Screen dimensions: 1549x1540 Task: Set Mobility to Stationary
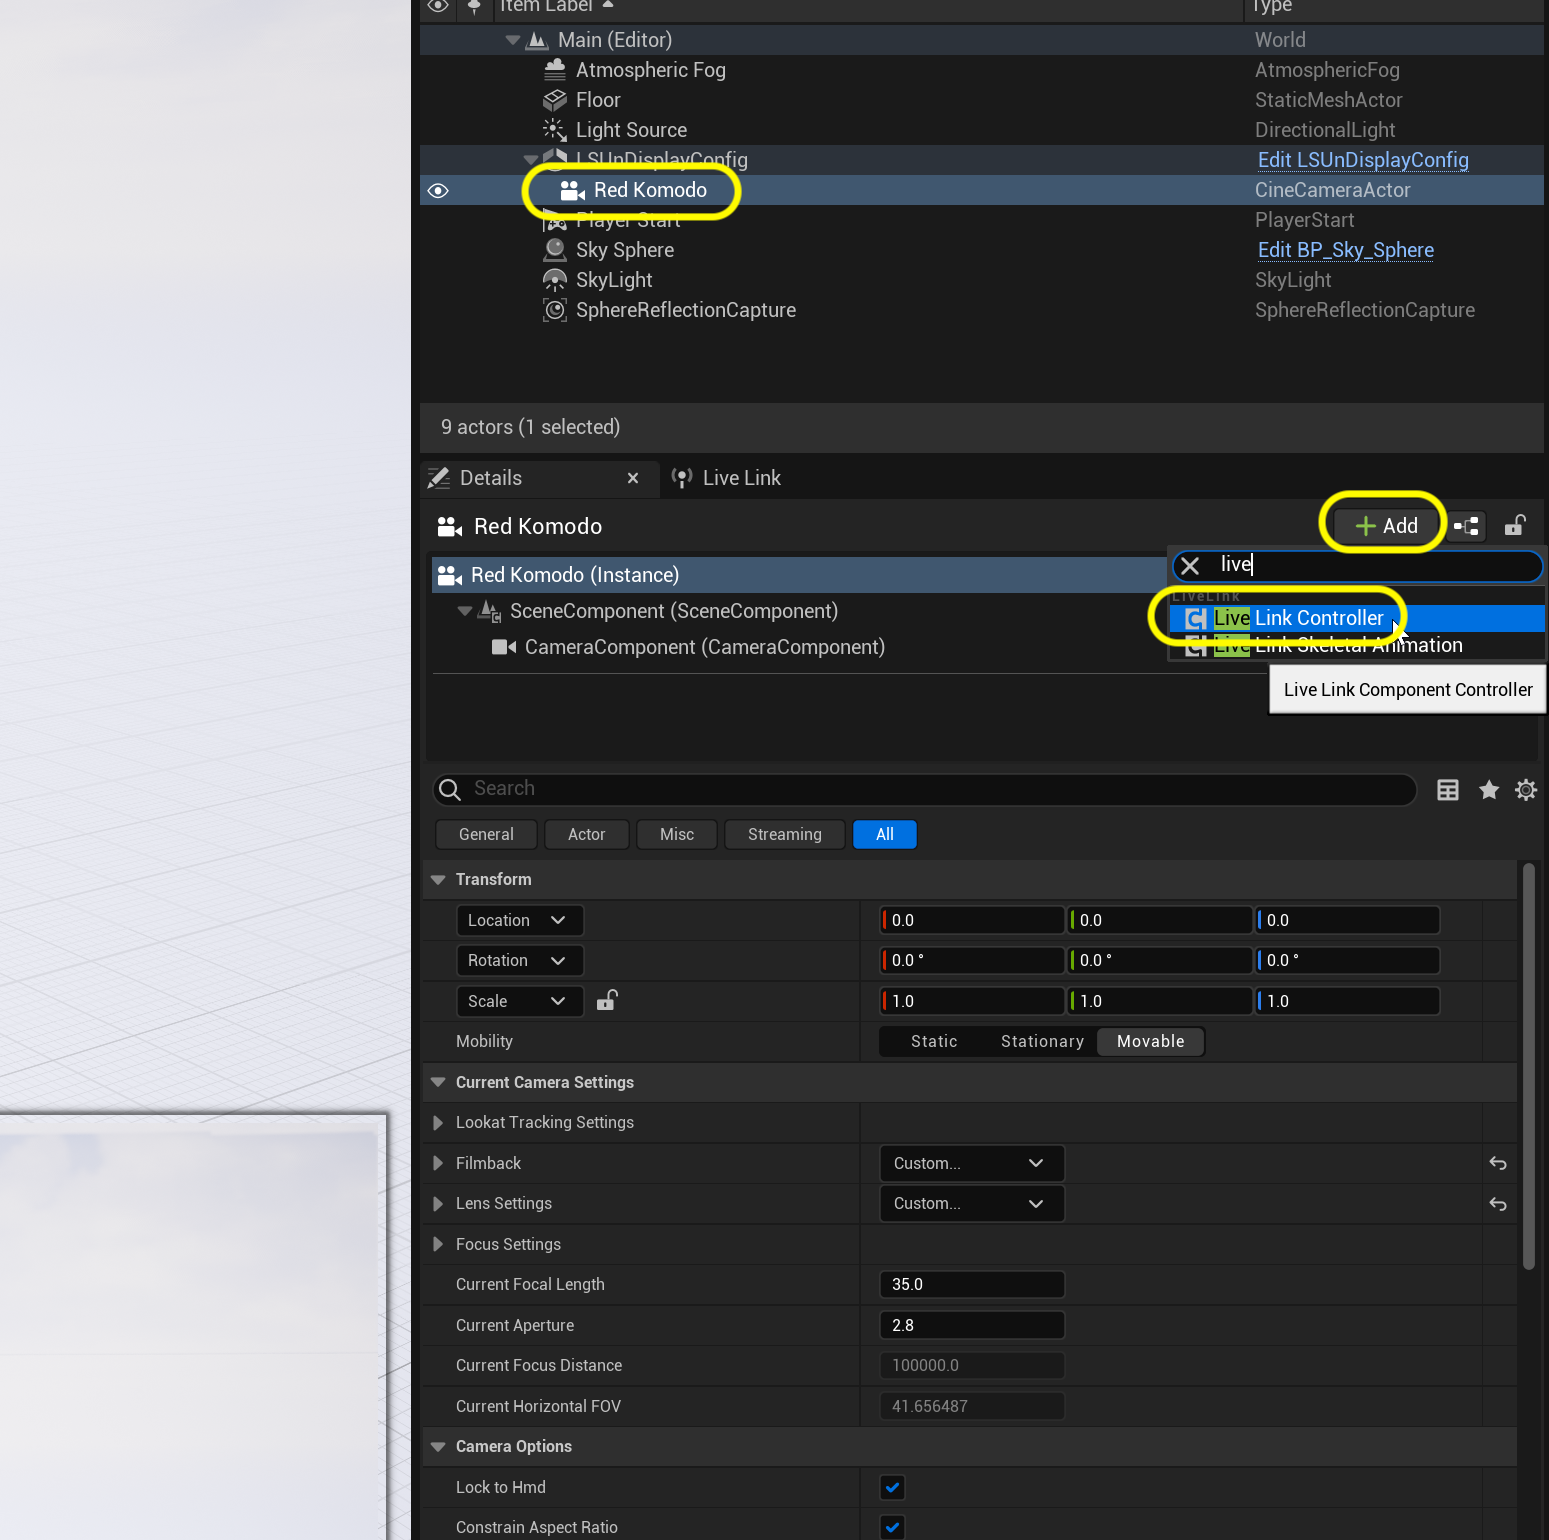1042,1041
